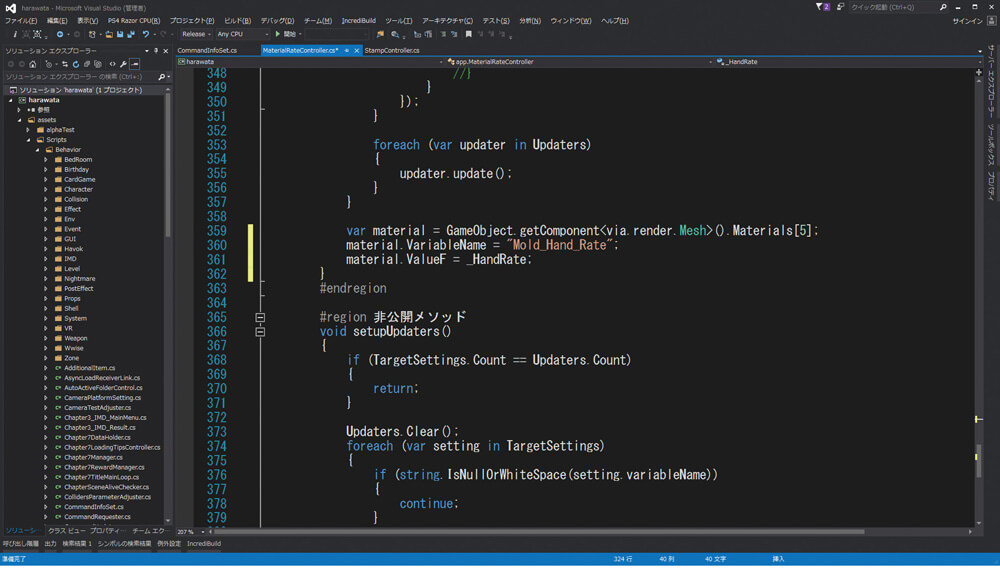Open CommandInfoSet.cs in the solution tree
The height and width of the screenshot is (586, 1000).
tap(94, 507)
